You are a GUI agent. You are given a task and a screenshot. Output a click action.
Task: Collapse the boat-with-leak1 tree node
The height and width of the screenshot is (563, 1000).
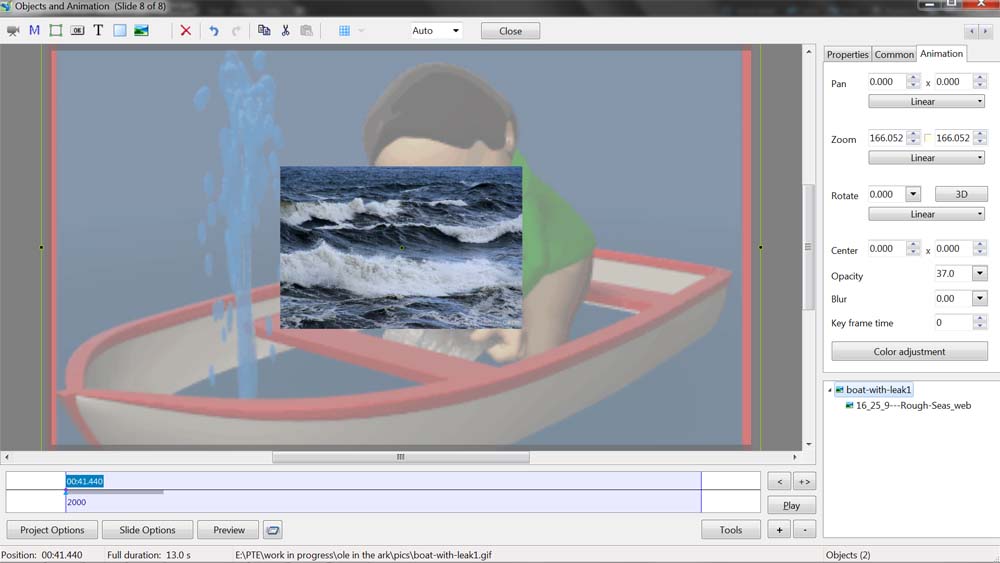[x=829, y=390]
